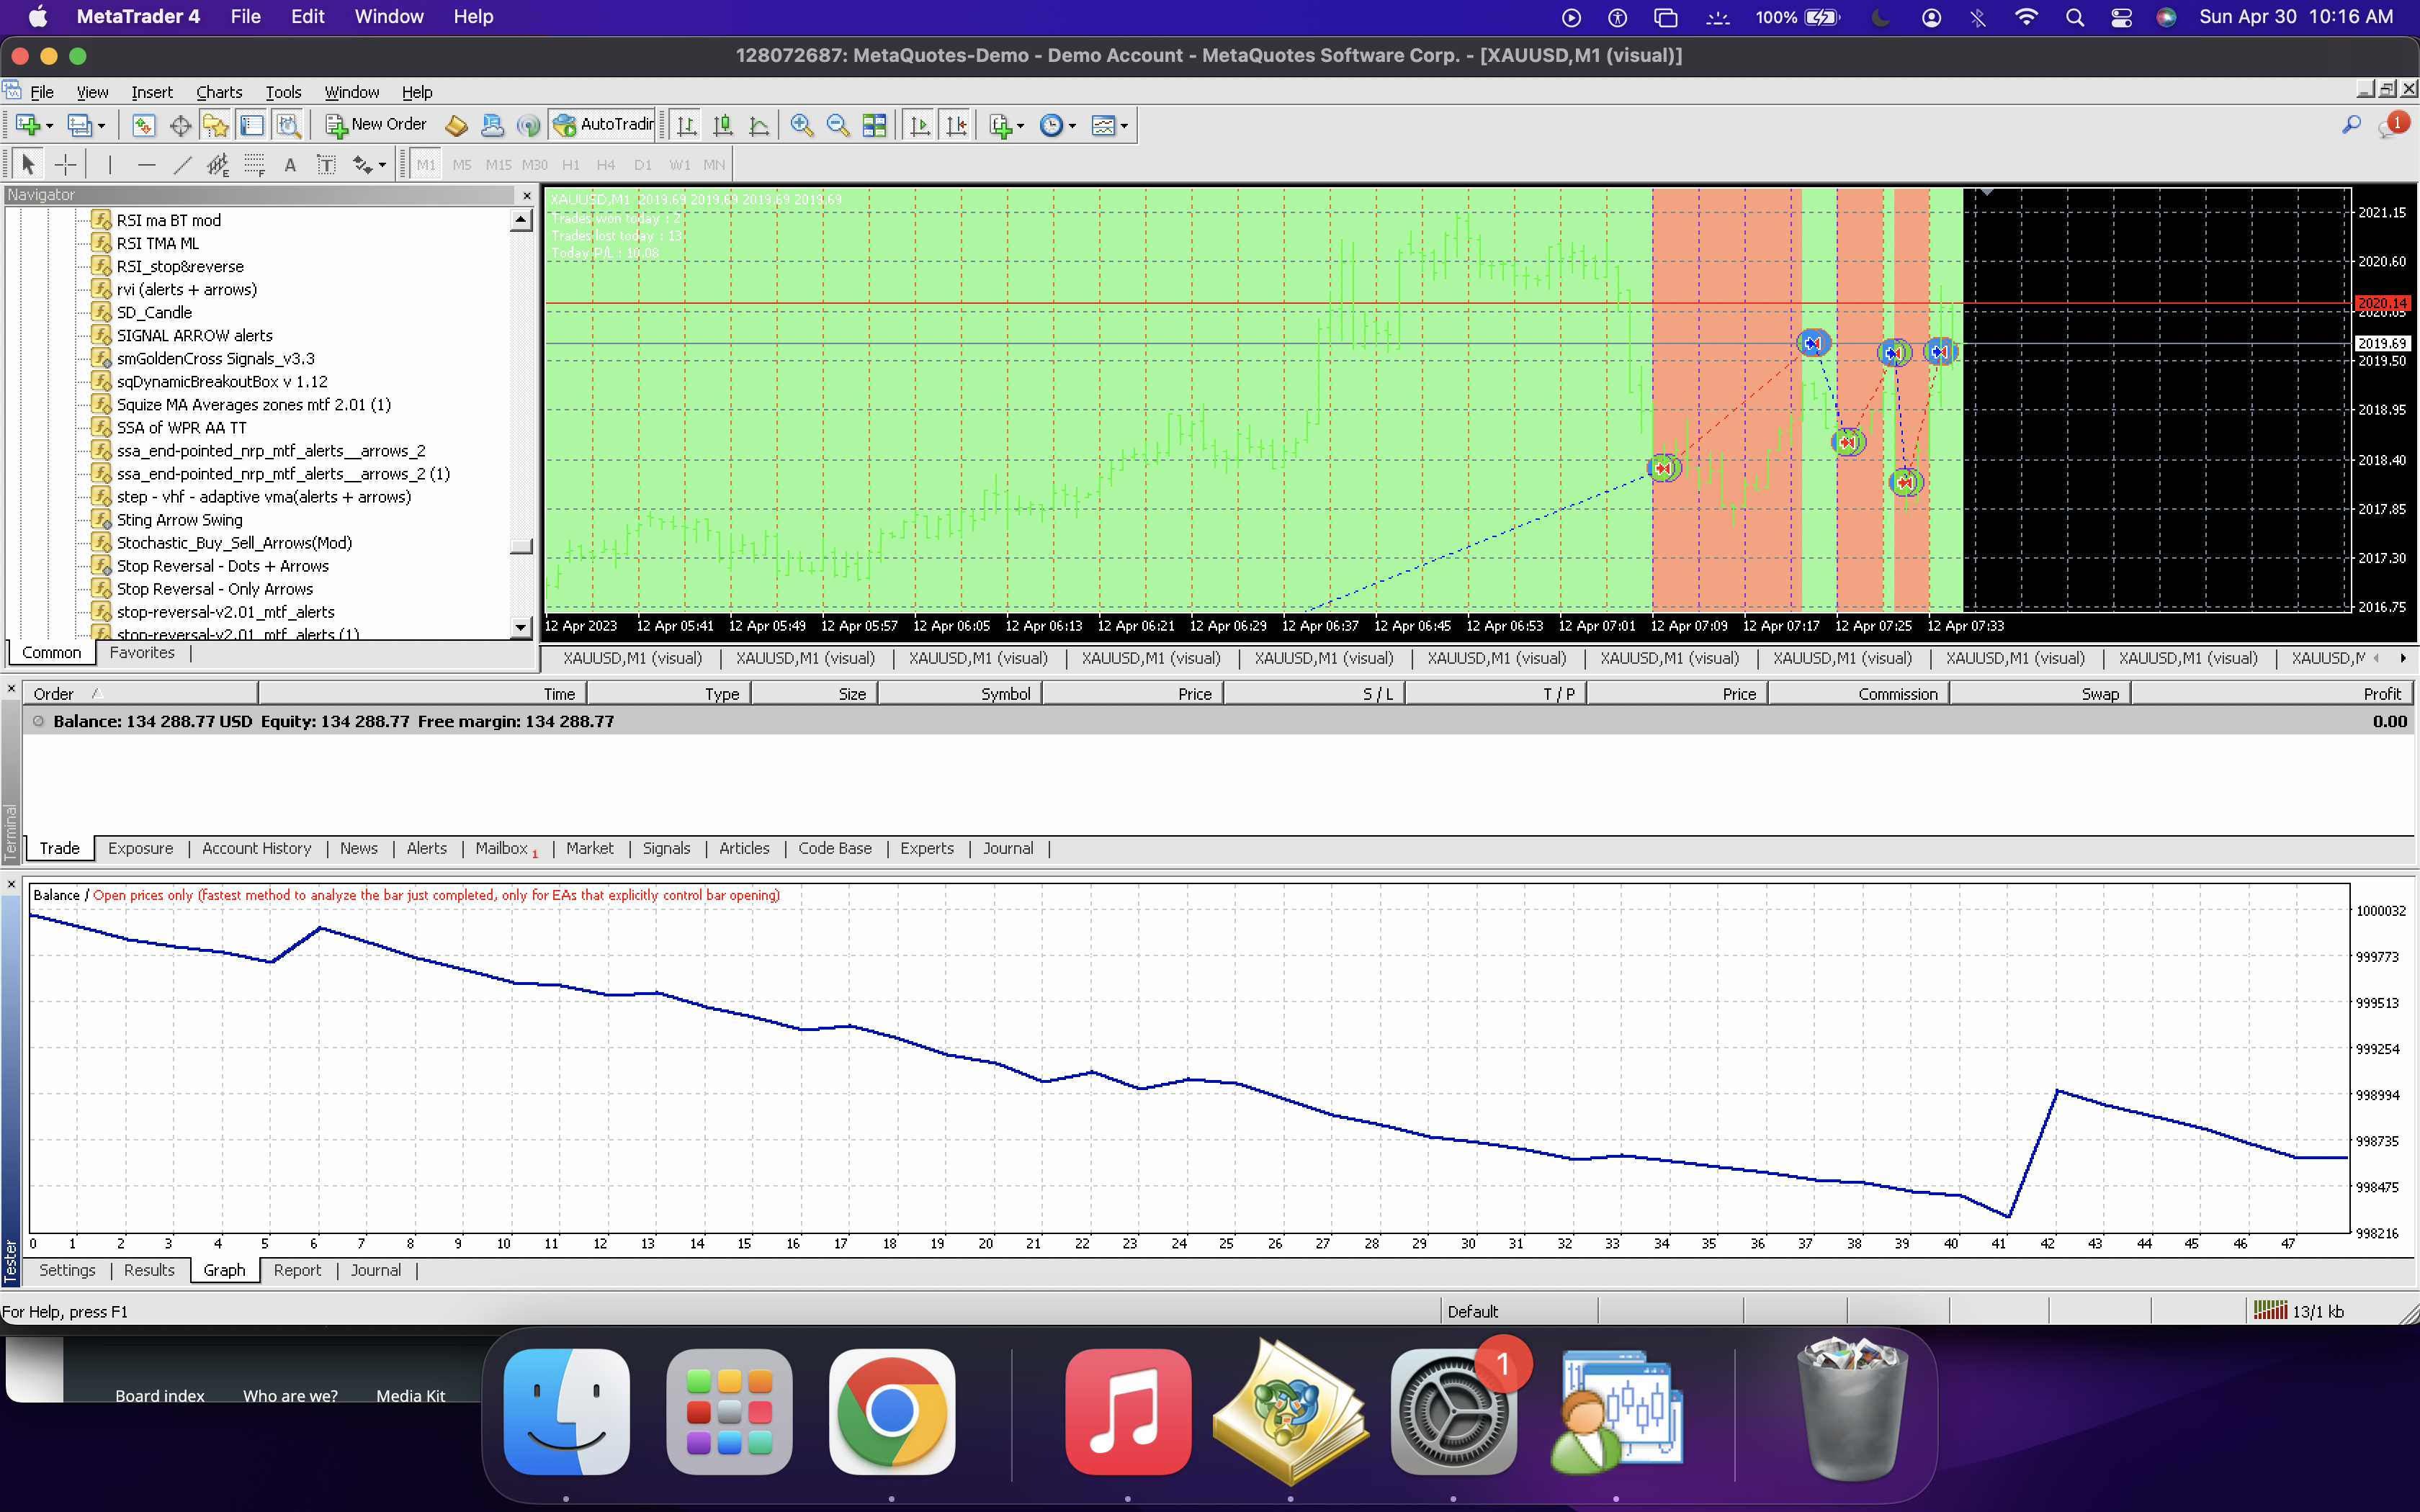This screenshot has width=2420, height=1512.
Task: Open the Indicators list dropdown arrow
Action: coord(1020,126)
